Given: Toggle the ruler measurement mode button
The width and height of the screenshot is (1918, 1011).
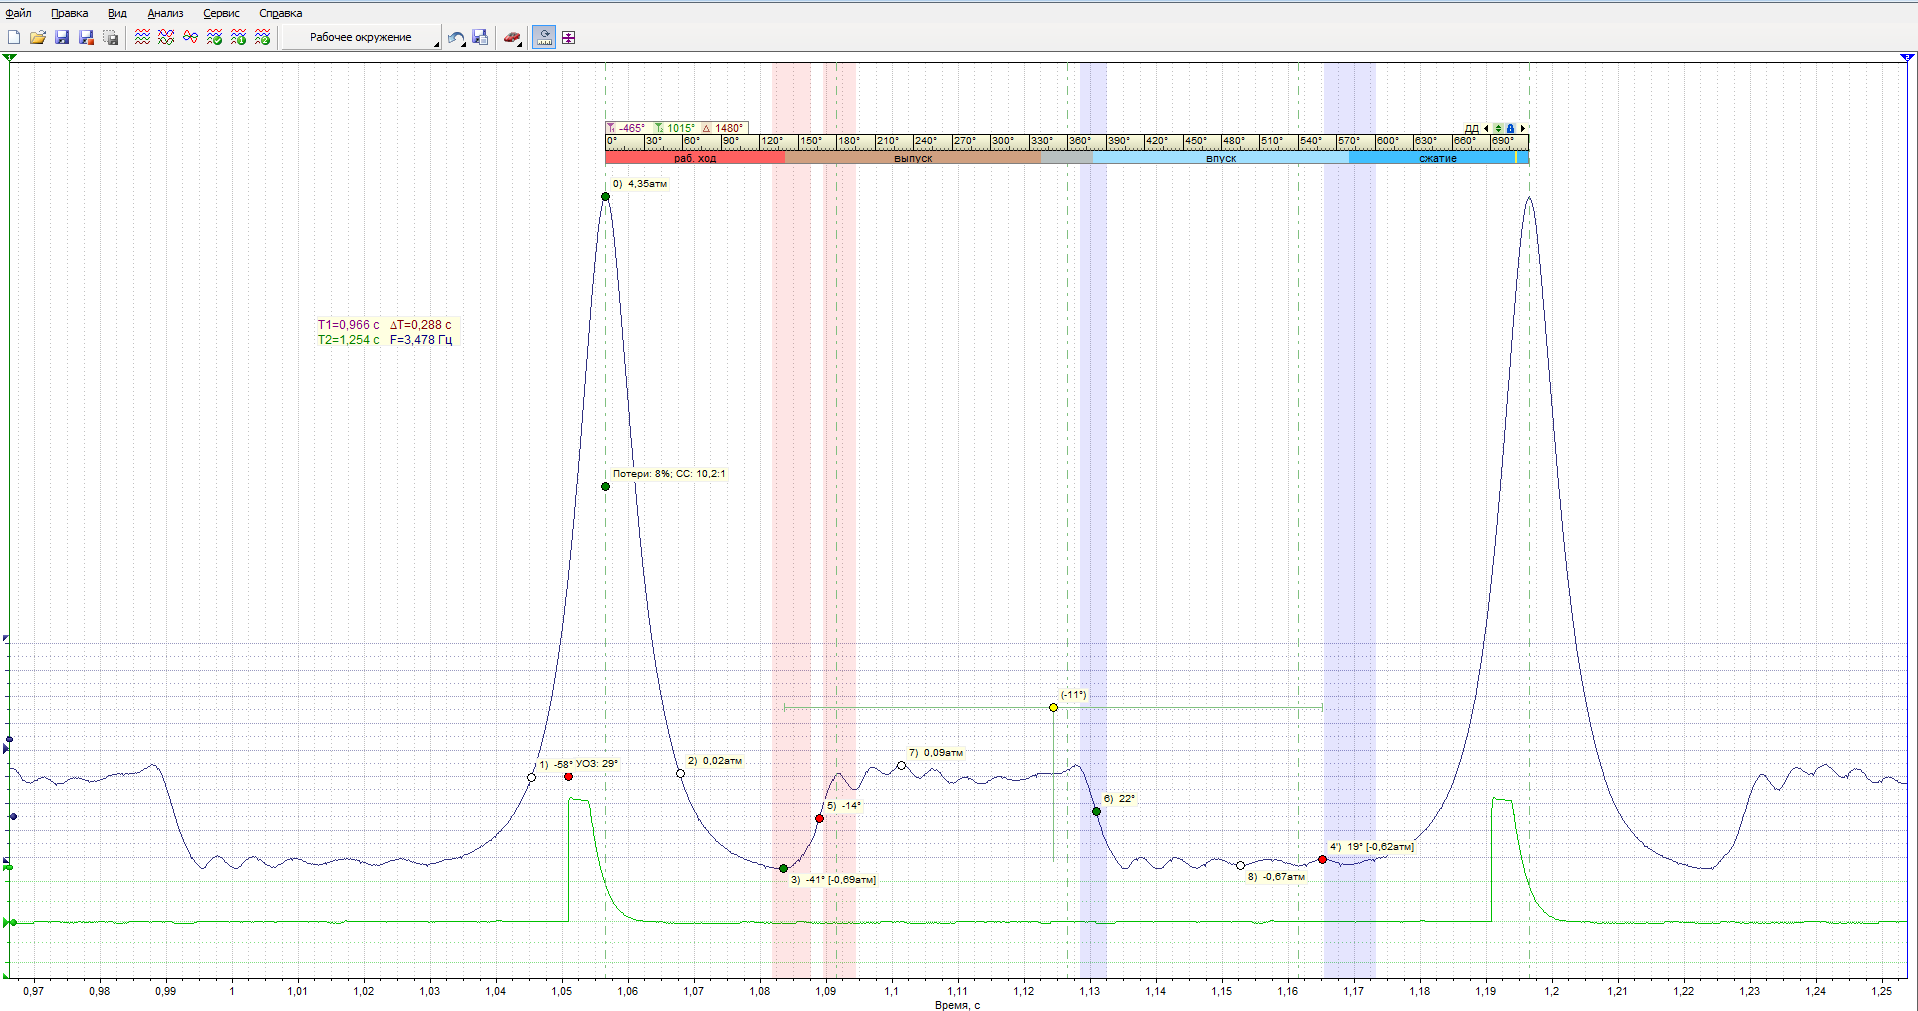Looking at the screenshot, I should 544,37.
